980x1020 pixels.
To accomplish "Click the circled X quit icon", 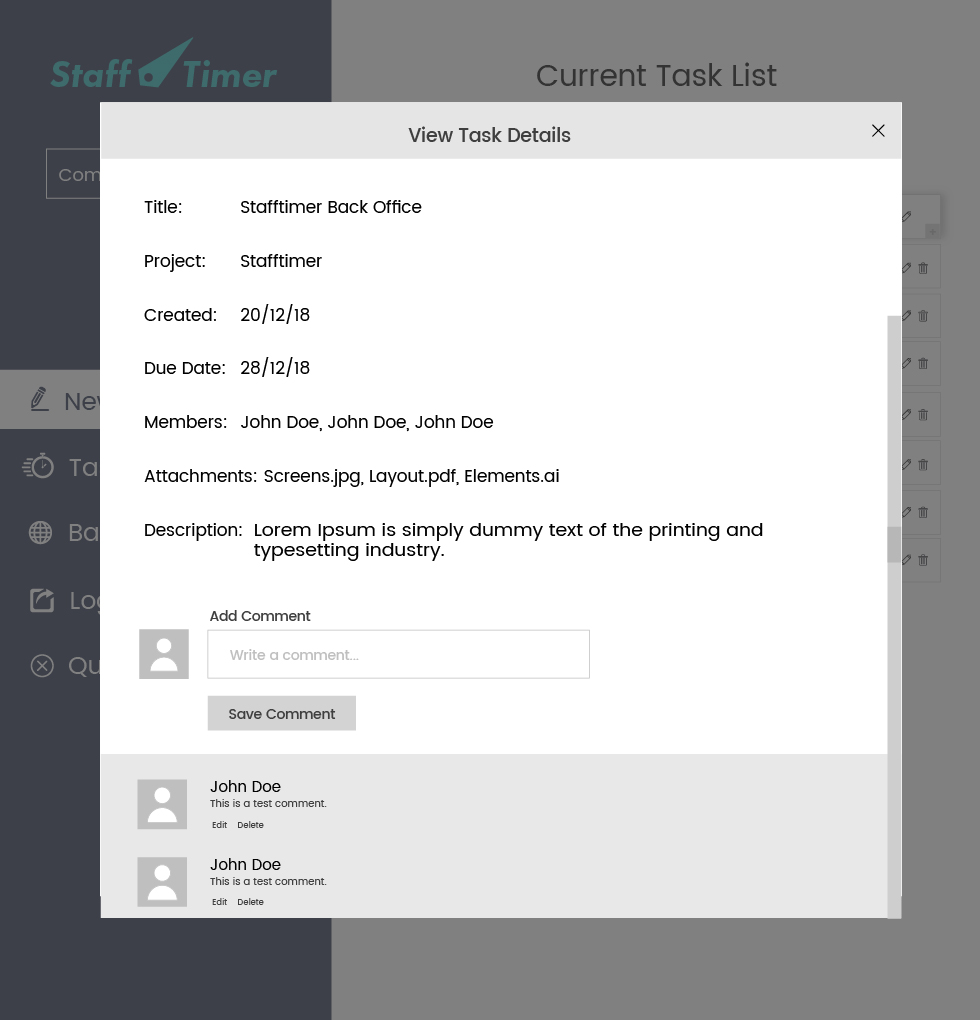I will pos(42,665).
